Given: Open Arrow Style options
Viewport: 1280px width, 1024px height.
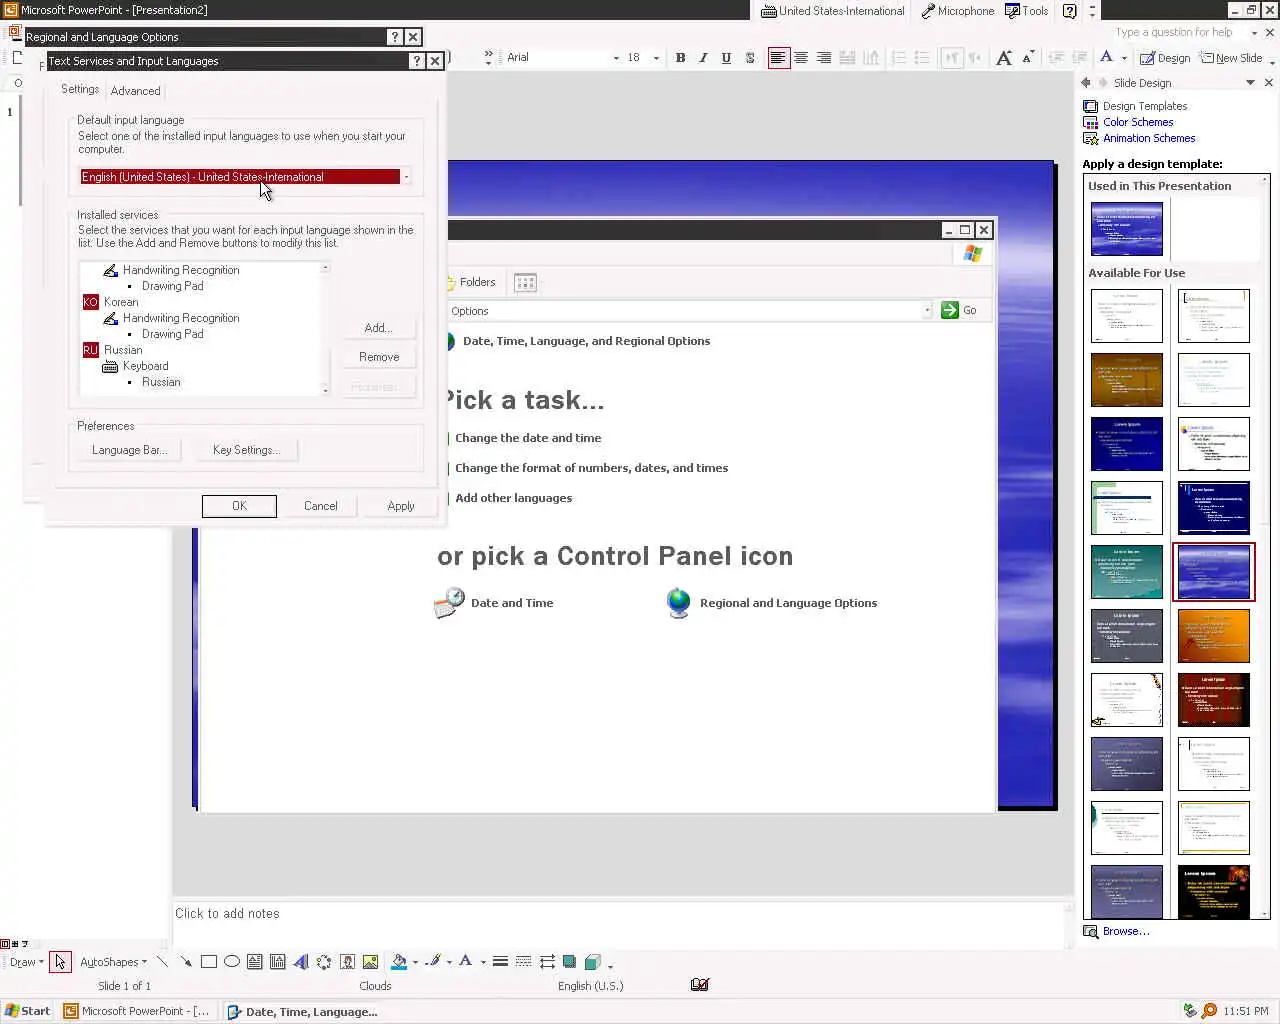Looking at the screenshot, I should [x=547, y=962].
